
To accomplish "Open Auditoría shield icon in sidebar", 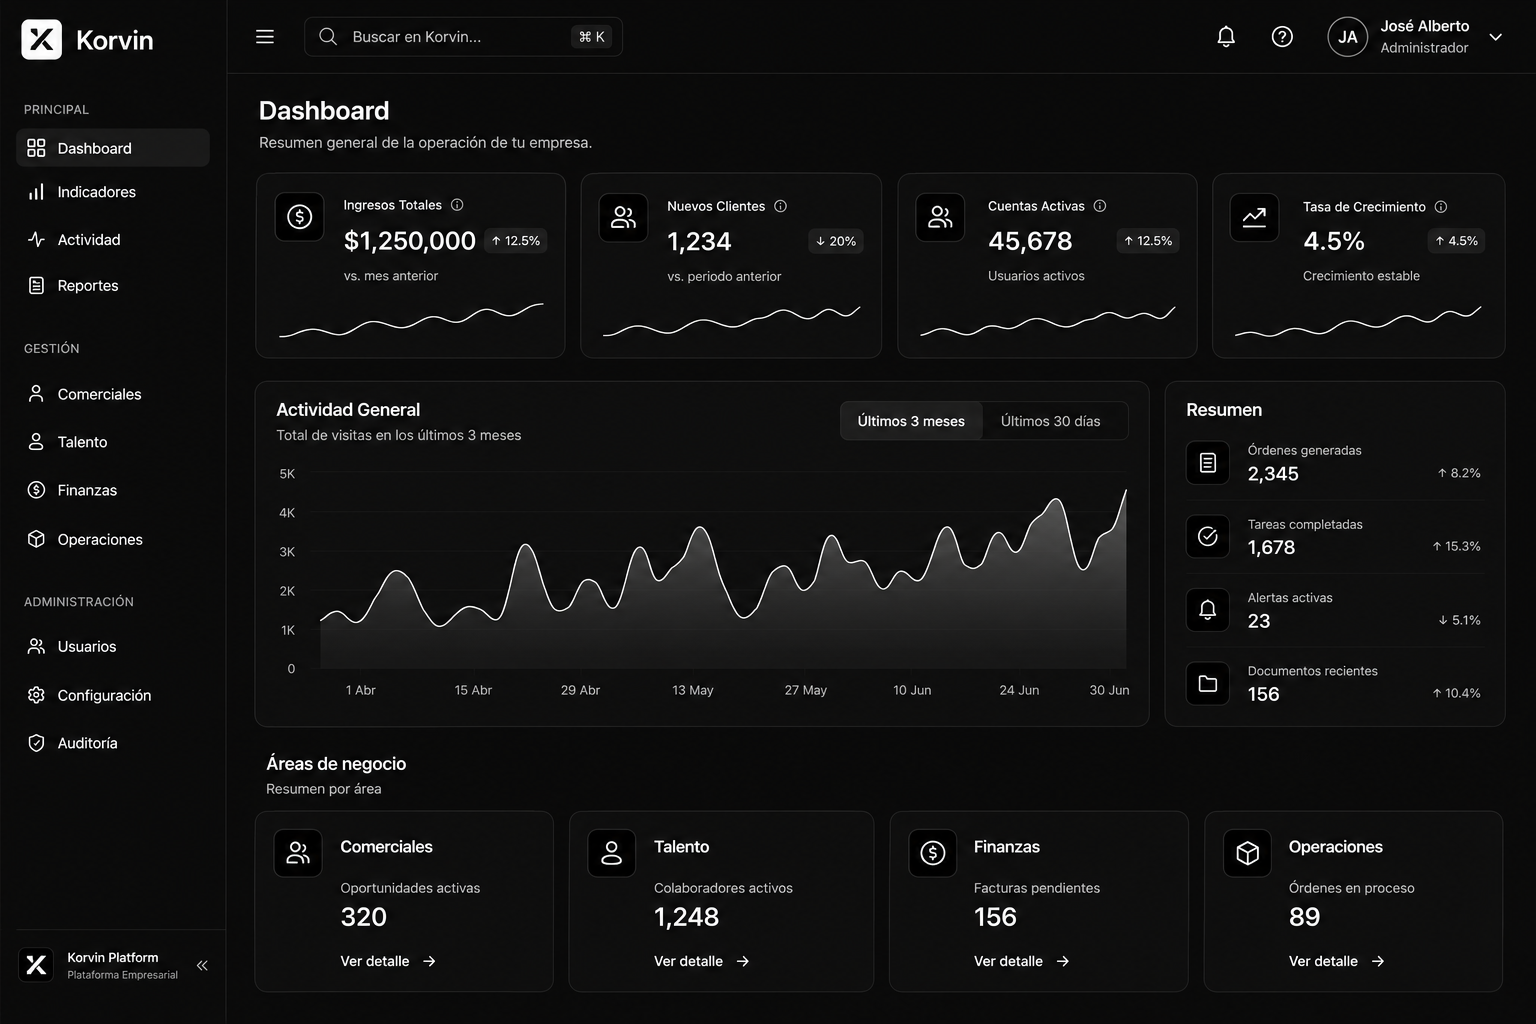I will click(36, 743).
